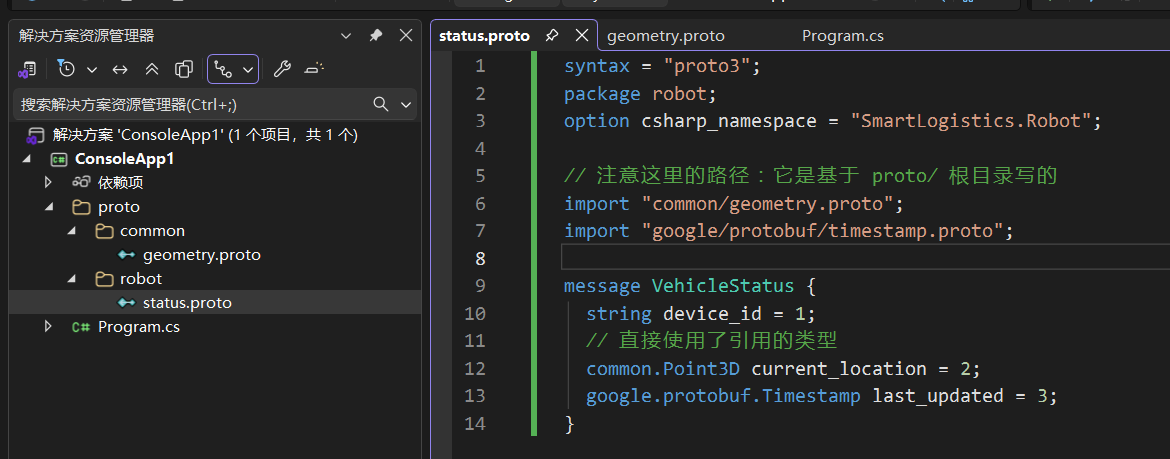Click the switch solution views icon
1170x459 pixels.
(x=27, y=69)
